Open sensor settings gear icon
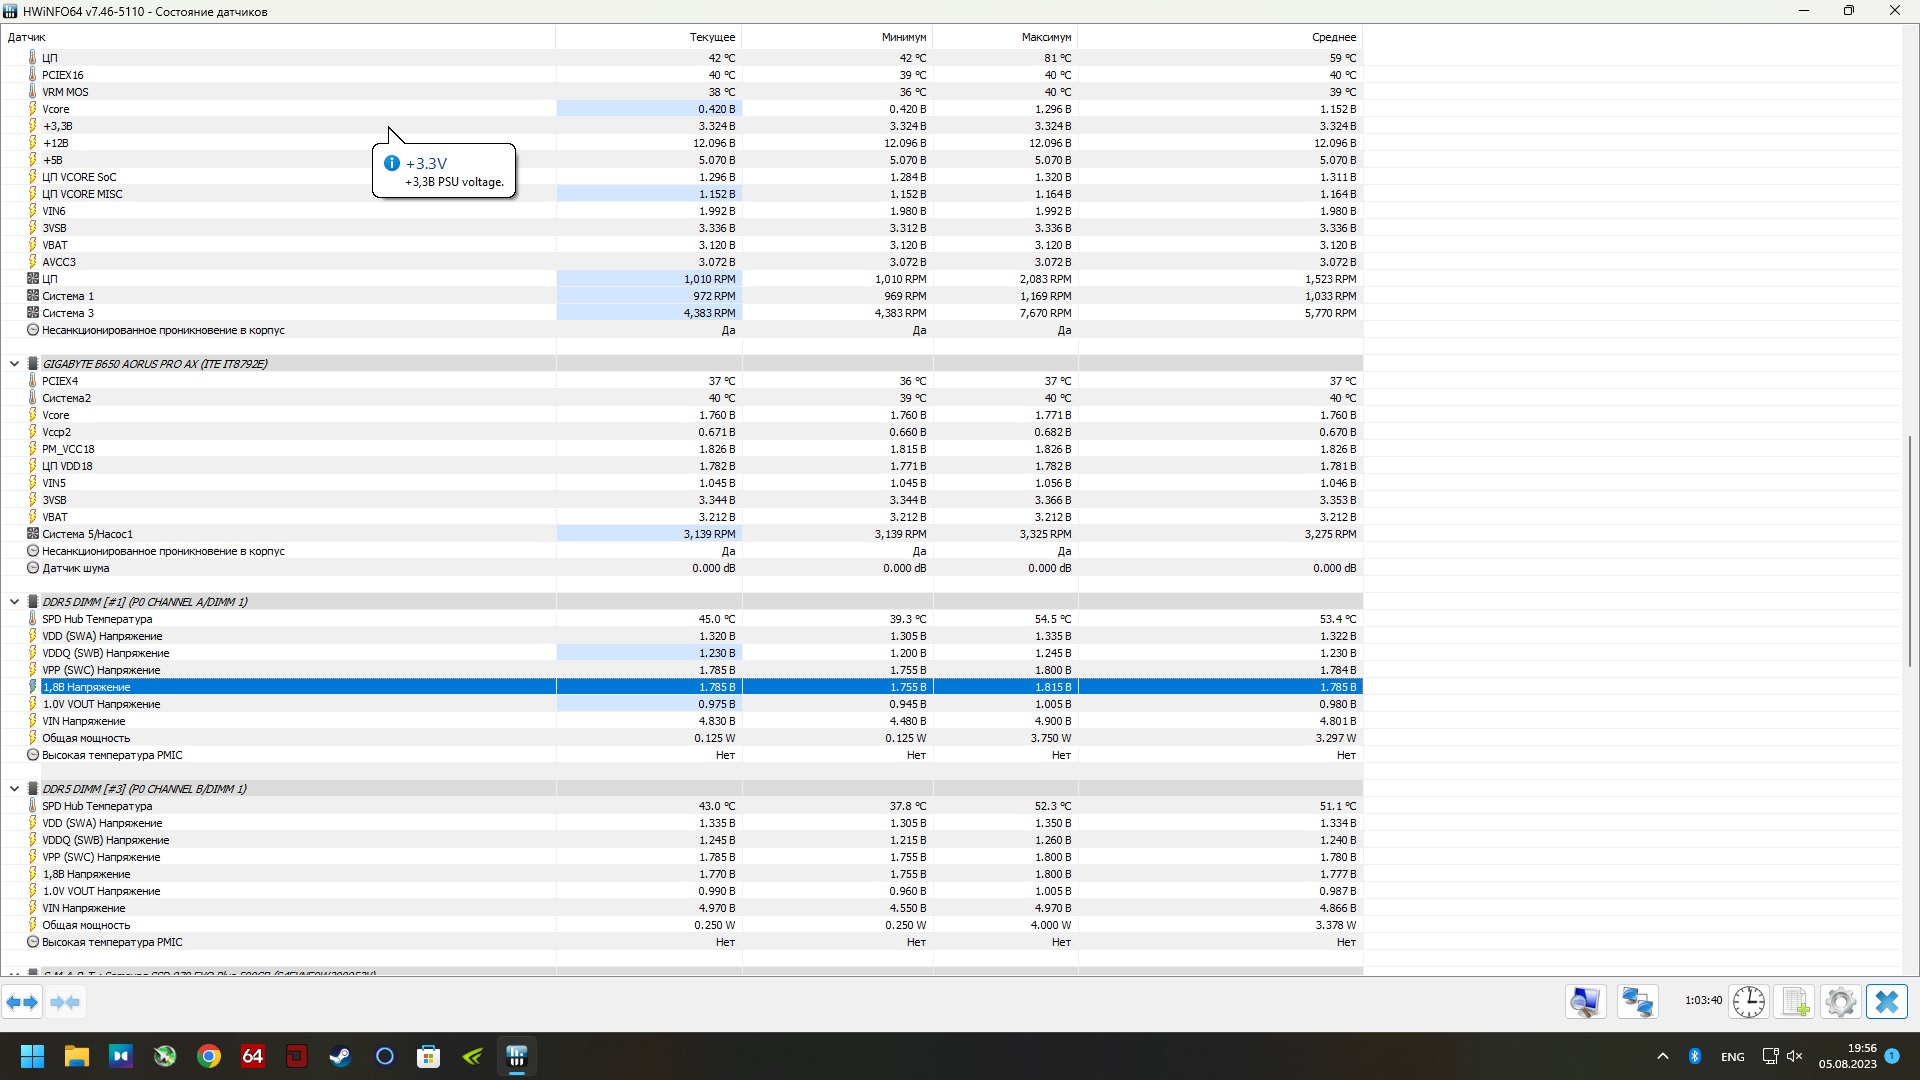Screen dimensions: 1920x1080 coord(1840,1002)
